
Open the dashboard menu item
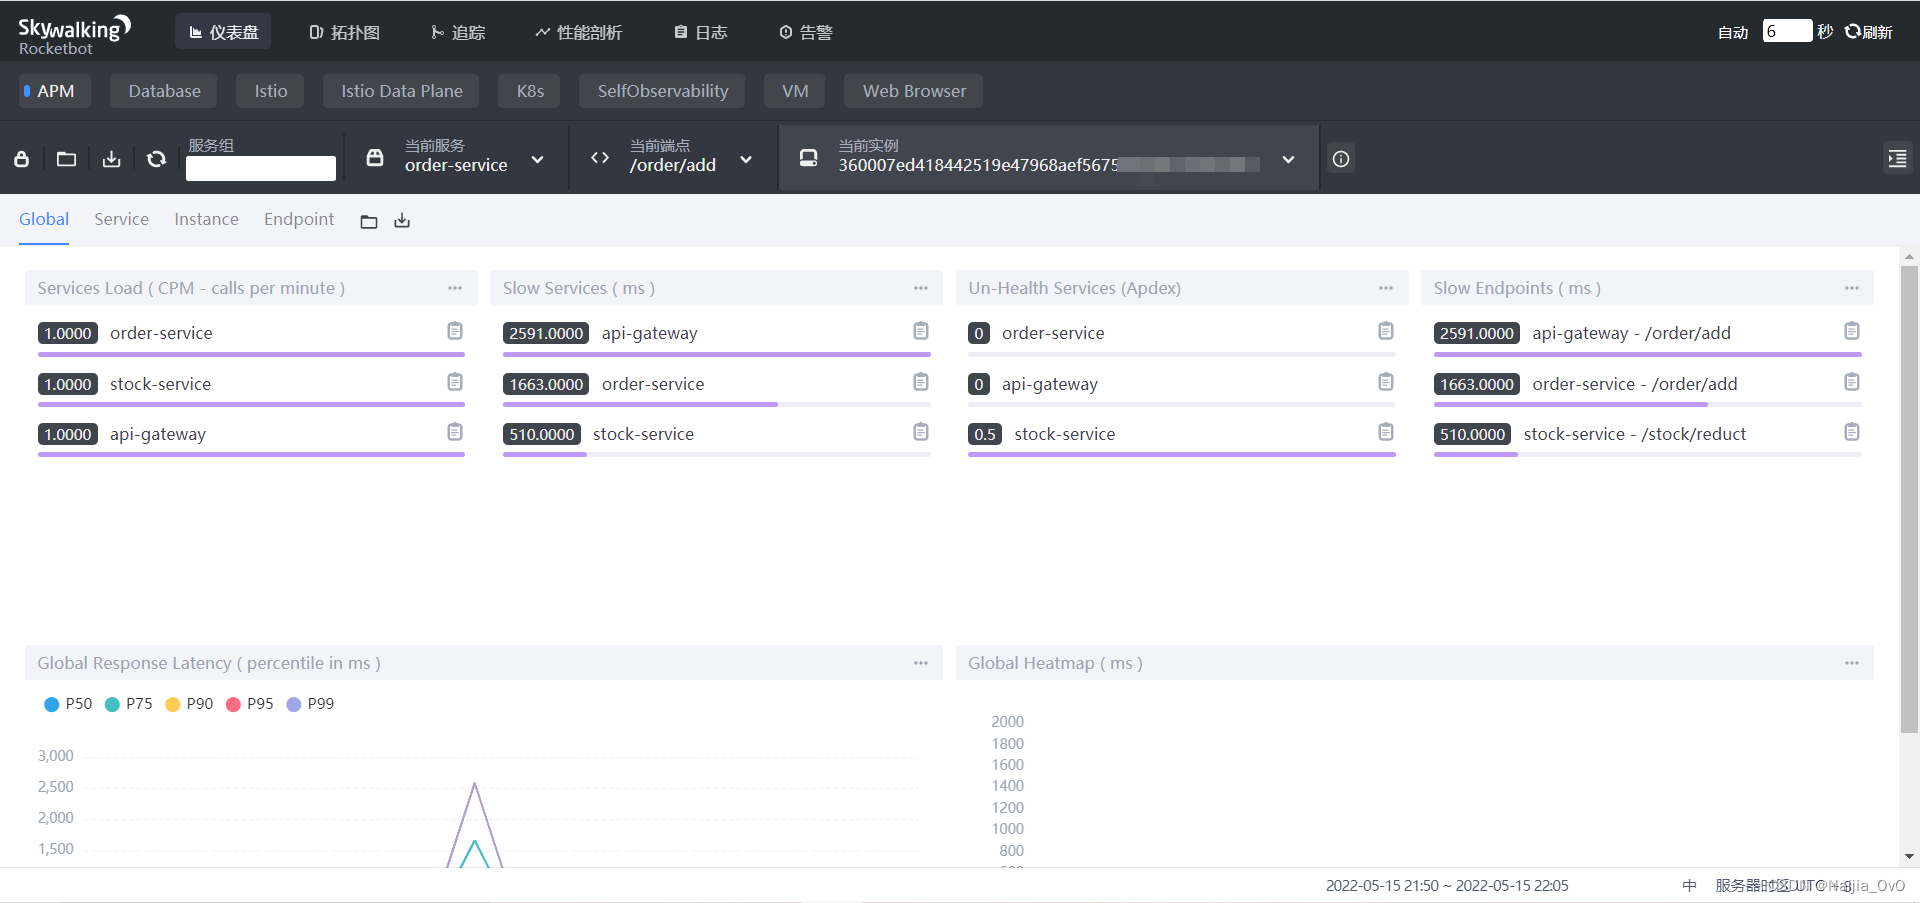pyautogui.click(x=223, y=32)
